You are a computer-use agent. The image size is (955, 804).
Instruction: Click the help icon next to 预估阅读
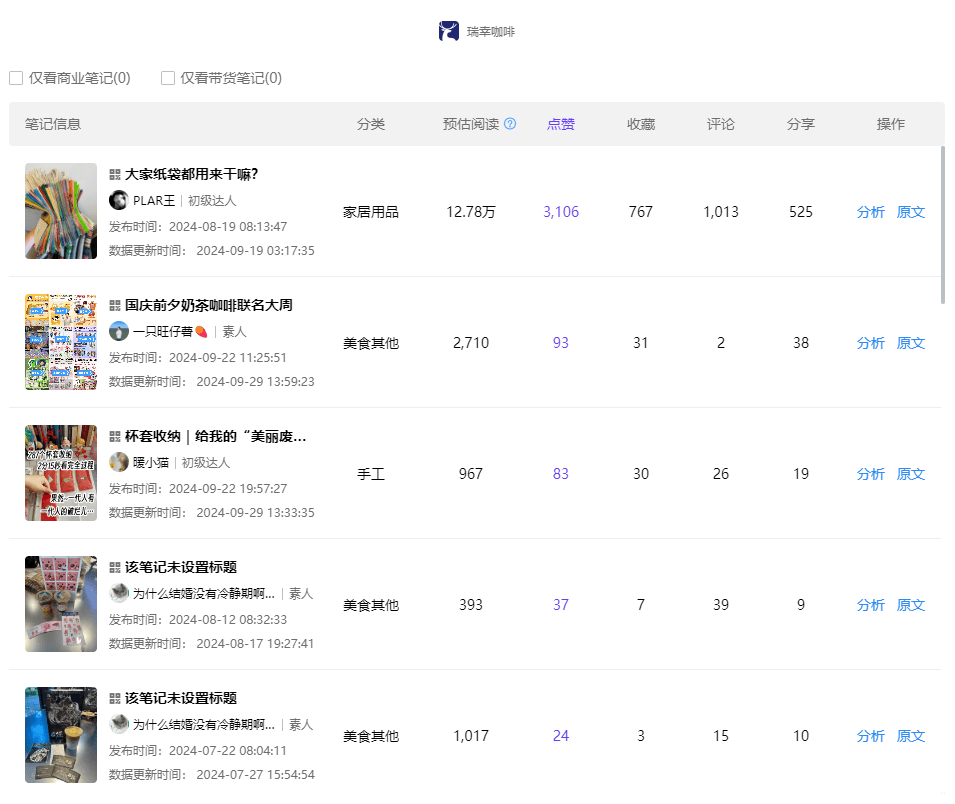(510, 124)
